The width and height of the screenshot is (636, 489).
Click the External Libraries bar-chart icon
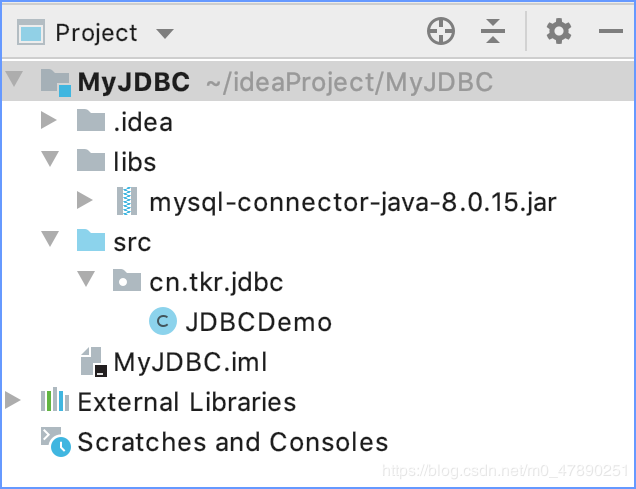pos(54,402)
